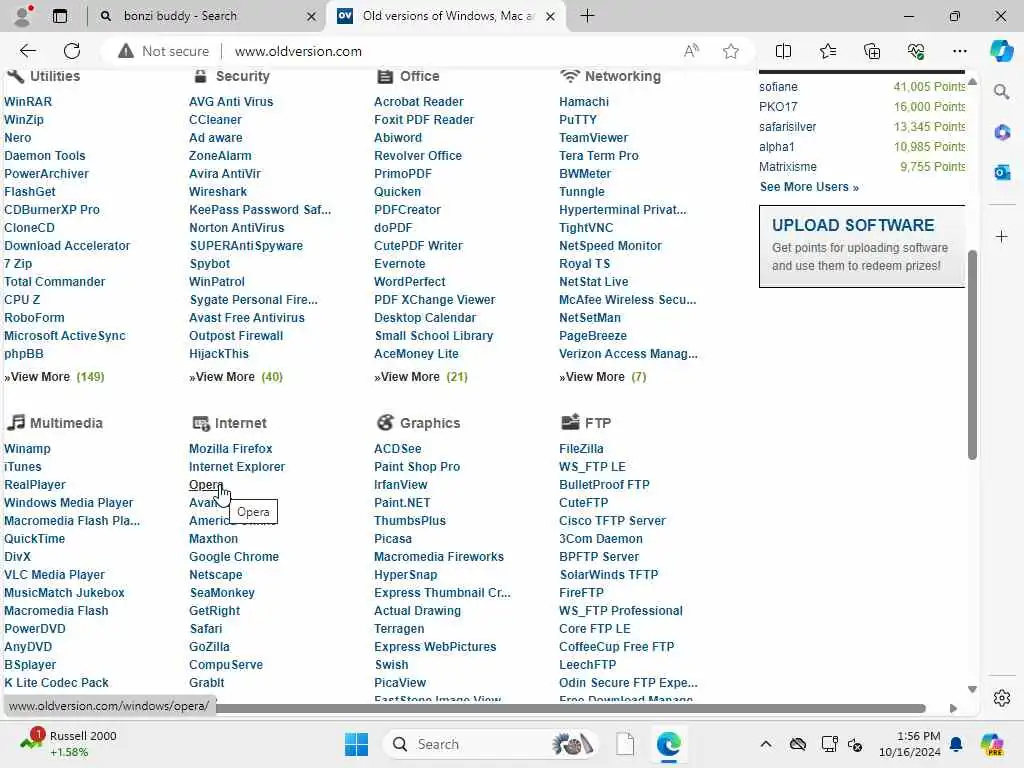This screenshot has height=768, width=1024.
Task: Expand View More under Security (40)
Action: coord(236,377)
